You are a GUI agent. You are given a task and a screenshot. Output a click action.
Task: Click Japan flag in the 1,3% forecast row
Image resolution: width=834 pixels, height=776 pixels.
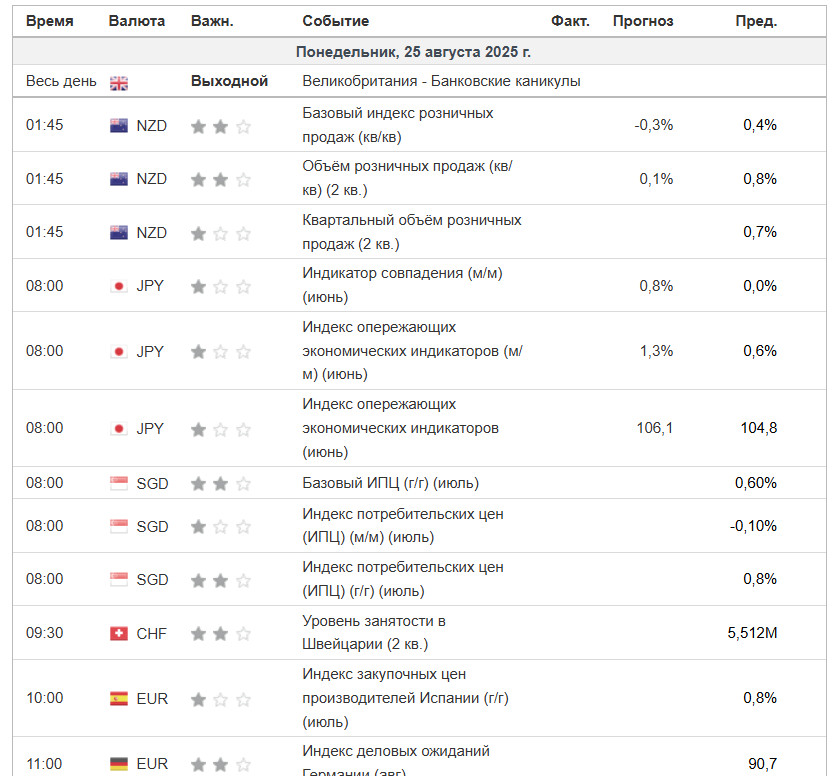click(x=119, y=352)
